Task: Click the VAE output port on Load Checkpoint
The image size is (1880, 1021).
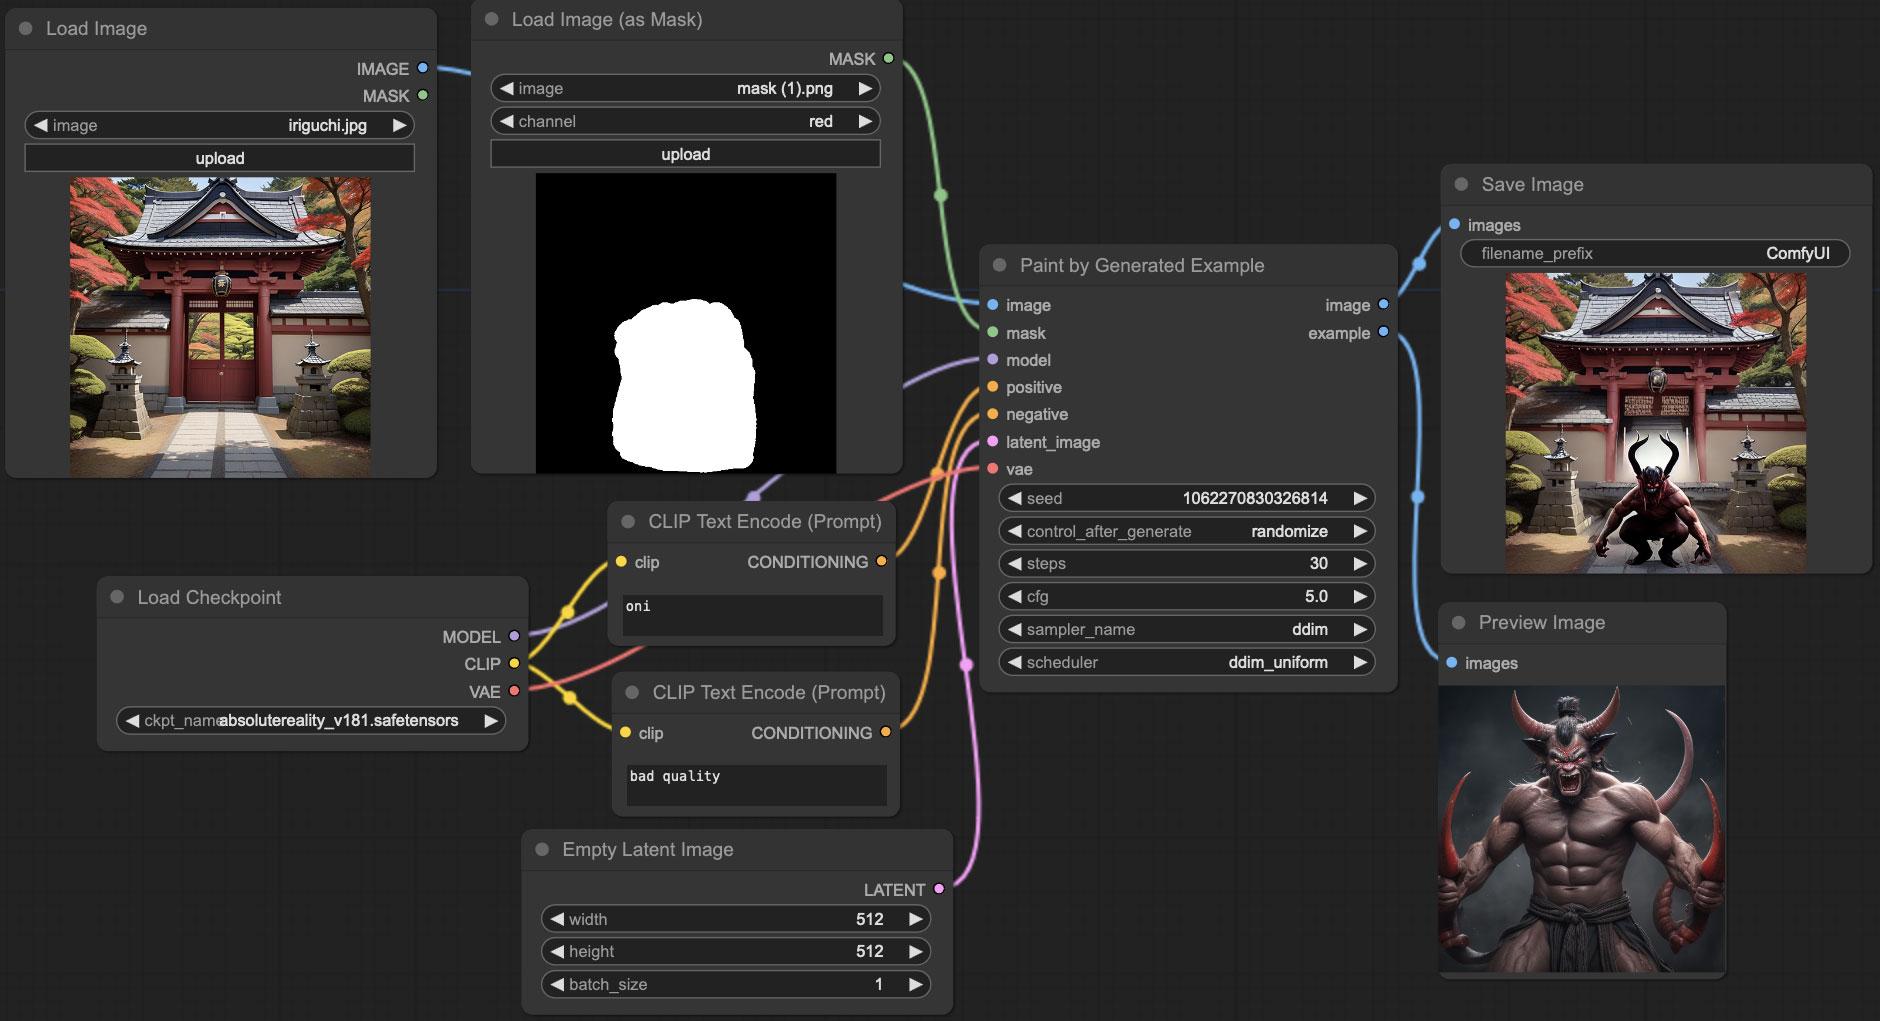Action: point(513,691)
